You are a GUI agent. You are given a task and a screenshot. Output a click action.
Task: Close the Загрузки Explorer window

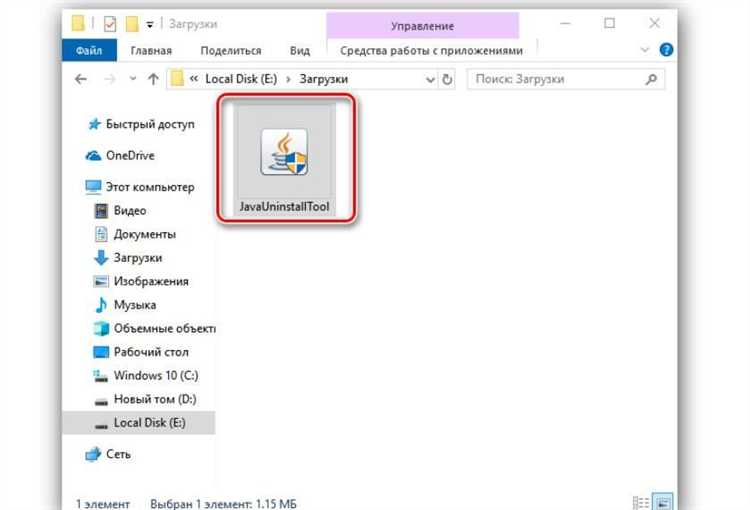[x=654, y=23]
